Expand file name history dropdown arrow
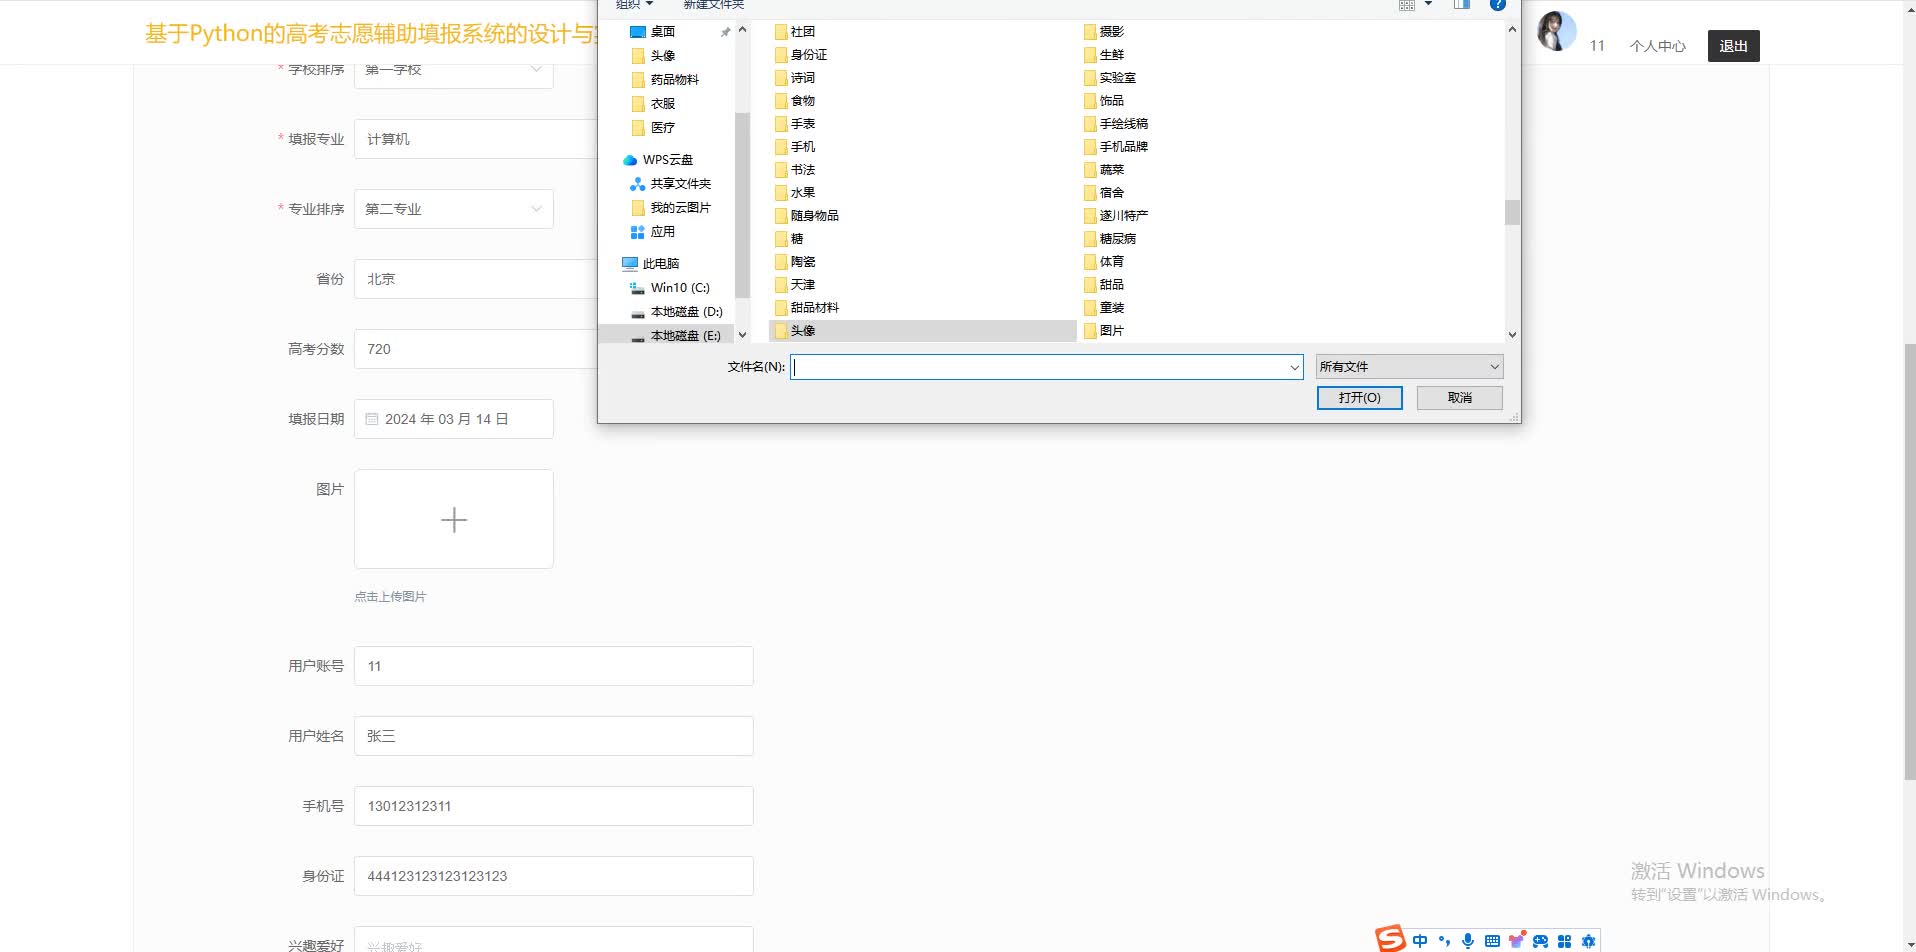Viewport: 1916px width, 952px height. click(x=1294, y=367)
